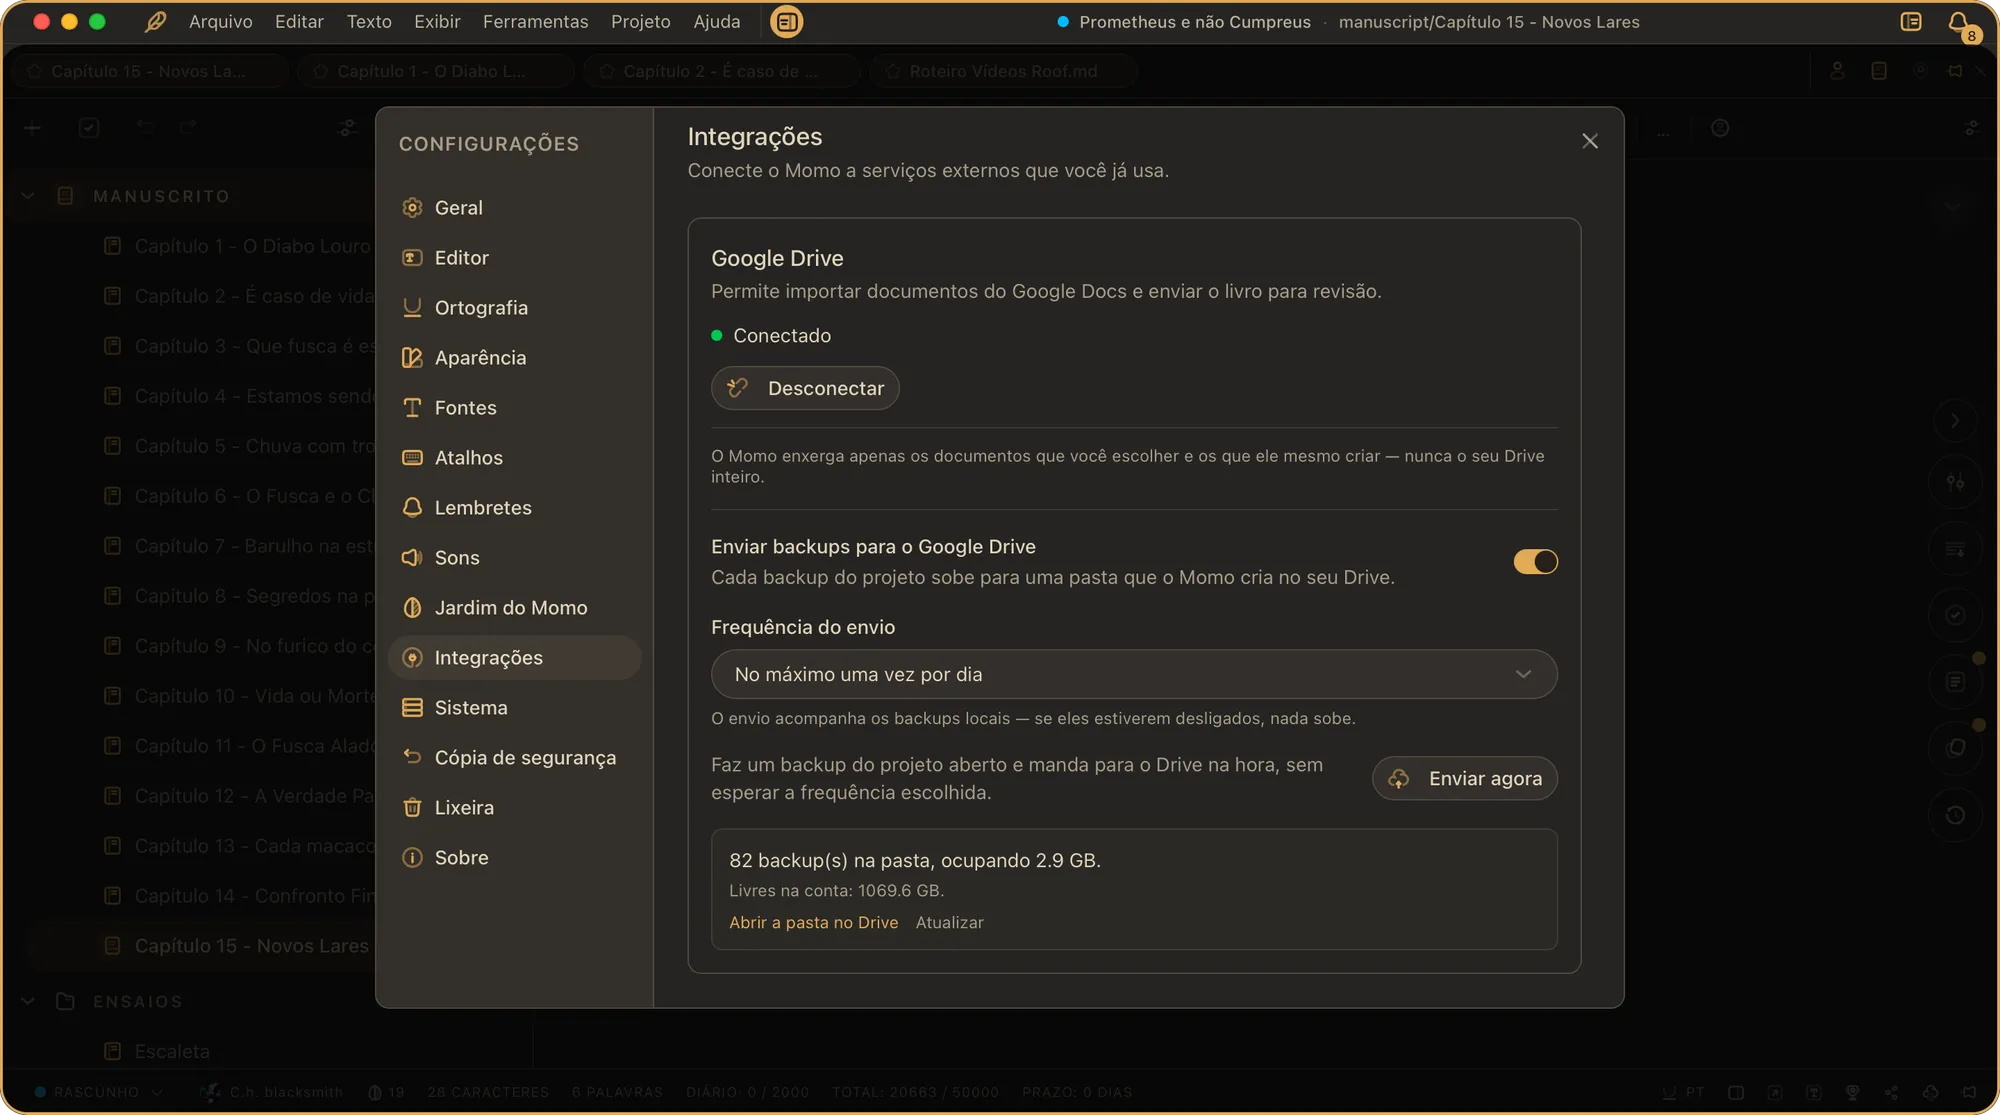The height and width of the screenshot is (1115, 2000).
Task: Turn off Enviar backups para o Google Drive
Action: [x=1535, y=562]
